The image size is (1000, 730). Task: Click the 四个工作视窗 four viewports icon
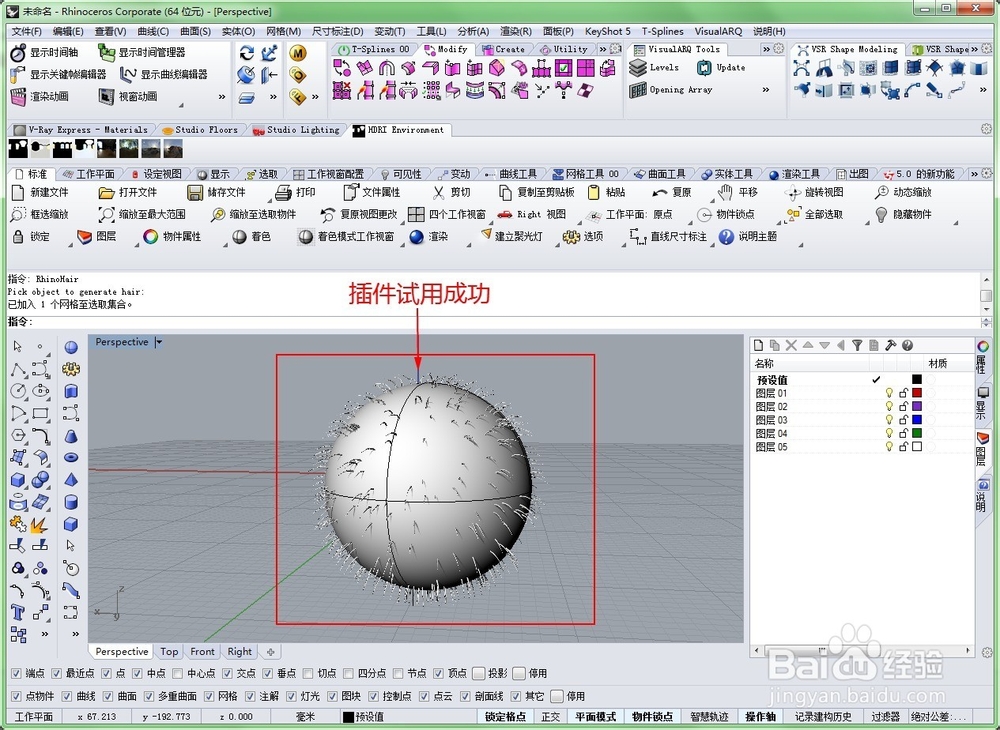tap(416, 214)
